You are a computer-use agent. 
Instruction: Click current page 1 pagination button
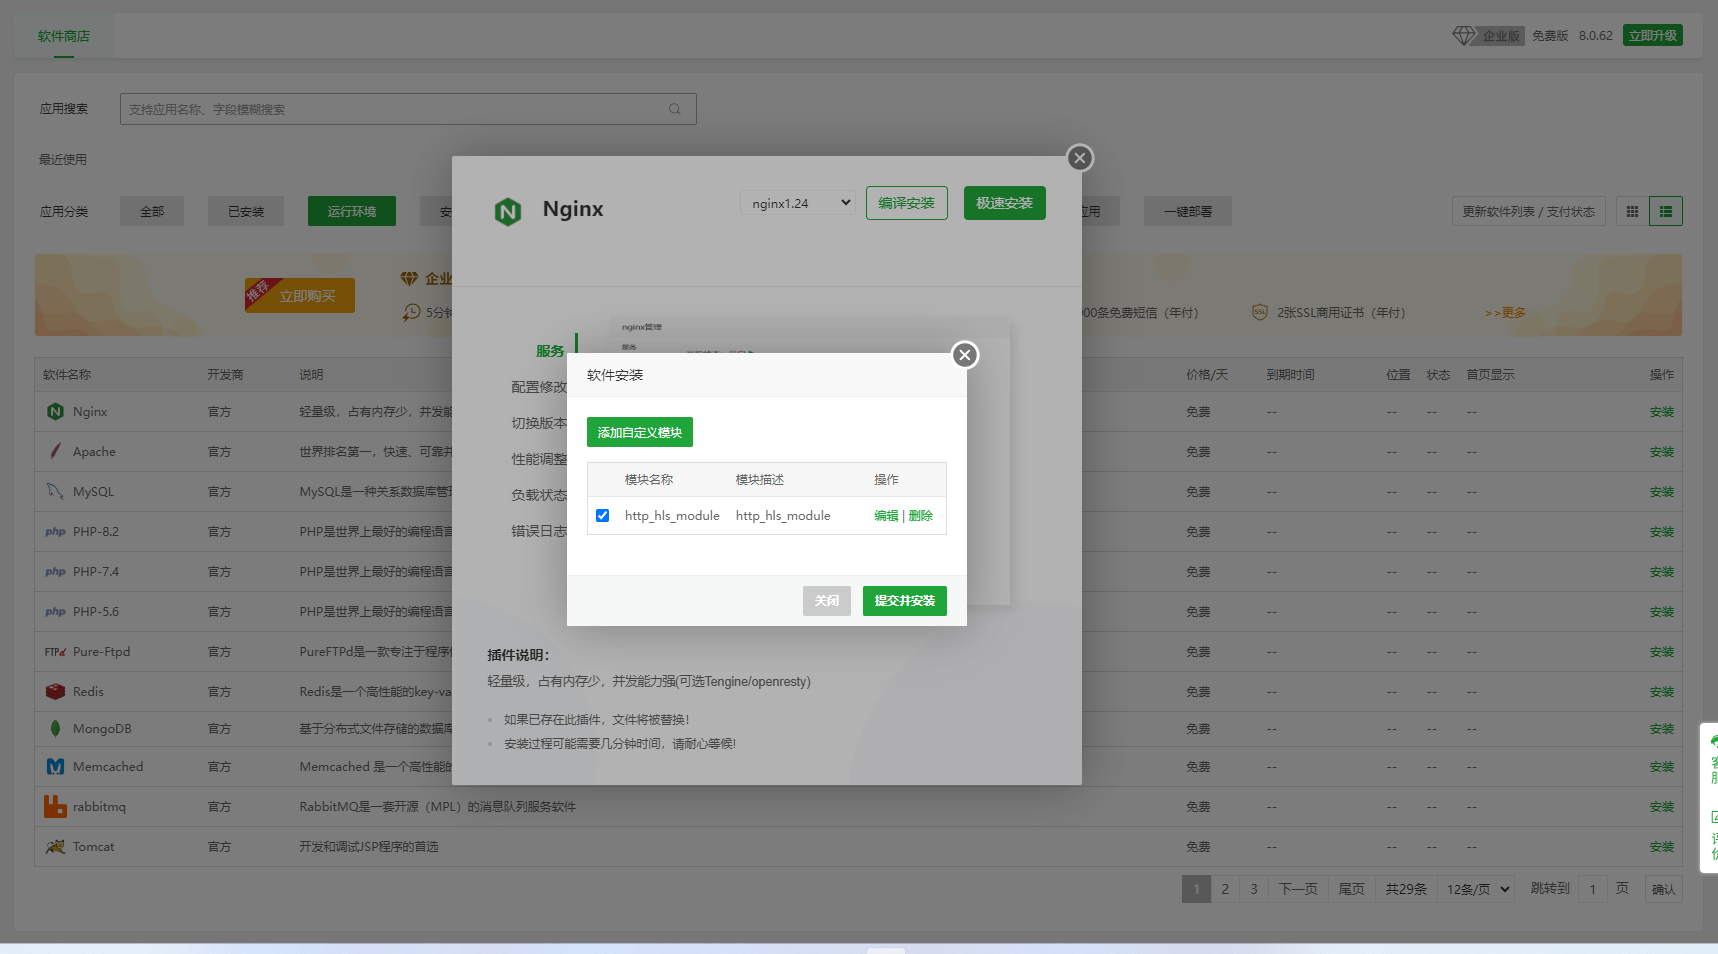point(1196,889)
